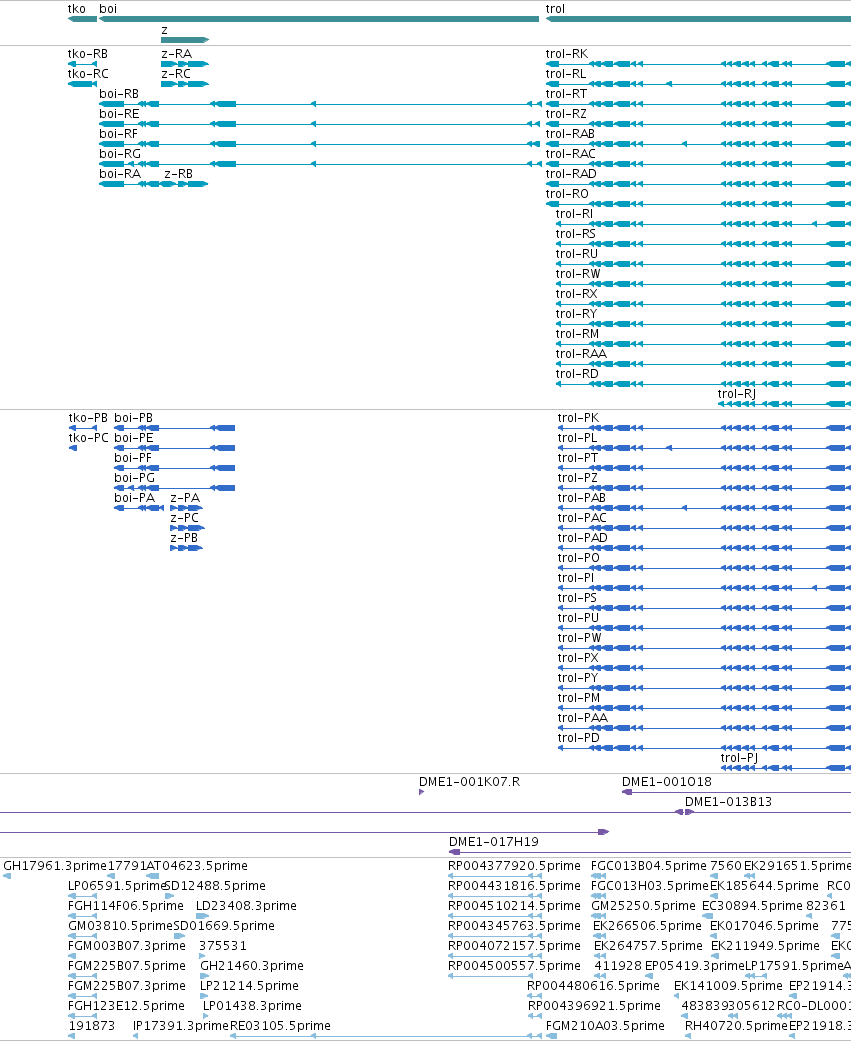Click the tko-RB transcript label
This screenshot has width=851, height=1041.
tap(88, 54)
